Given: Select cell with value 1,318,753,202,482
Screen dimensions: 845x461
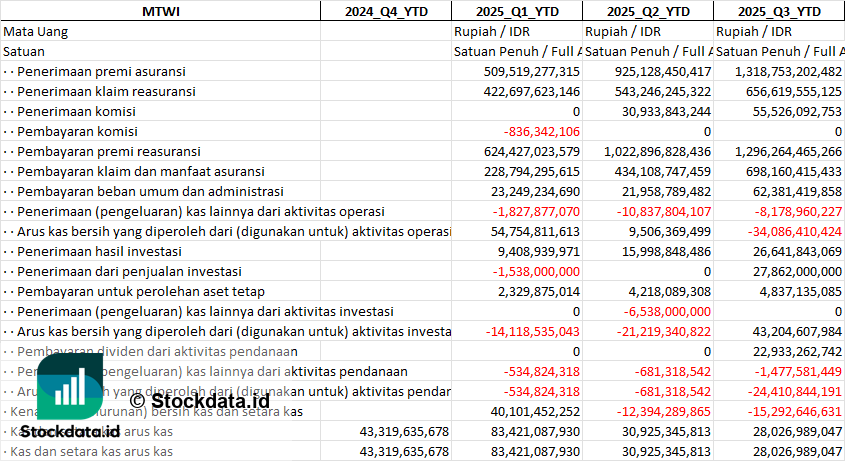Looking at the screenshot, I should point(779,71).
